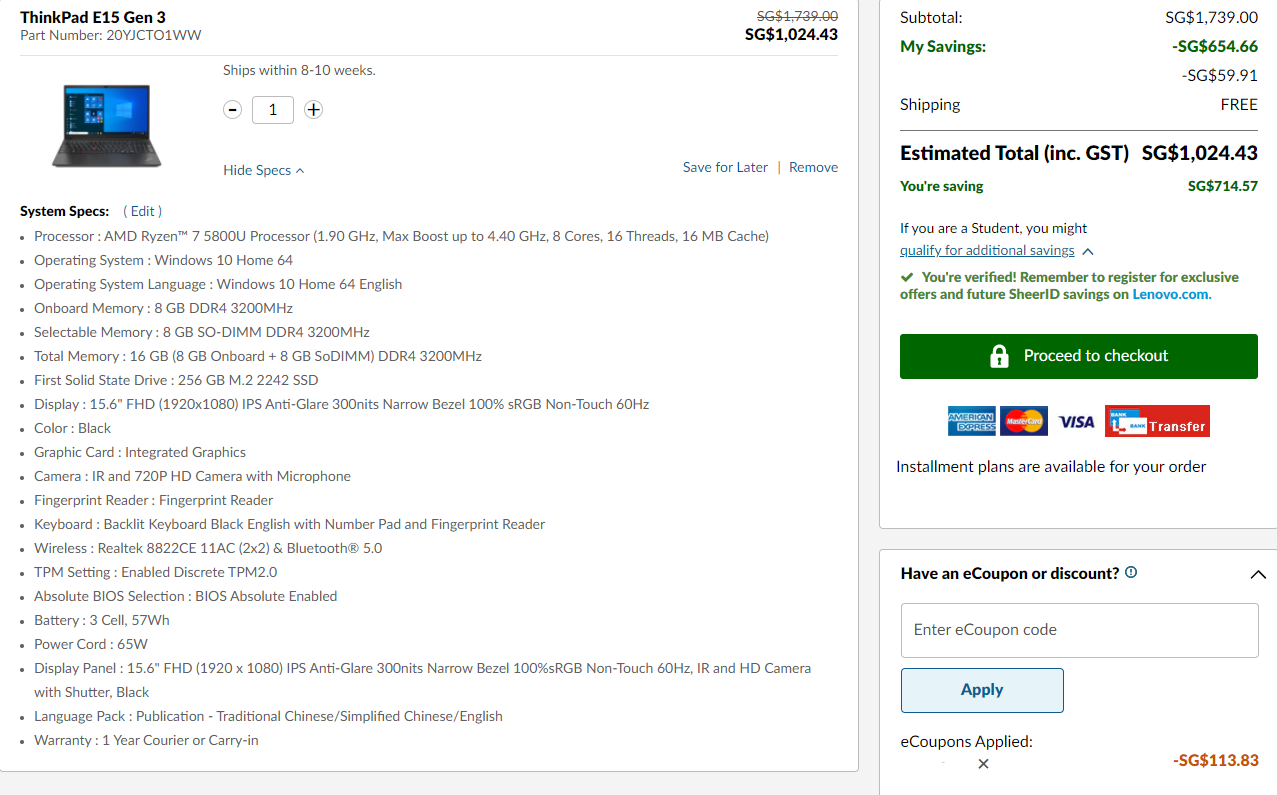Screen dimensions: 1277x795
Task: Open the ThinkPad laptop thumbnail image
Action: pyautogui.click(x=107, y=125)
